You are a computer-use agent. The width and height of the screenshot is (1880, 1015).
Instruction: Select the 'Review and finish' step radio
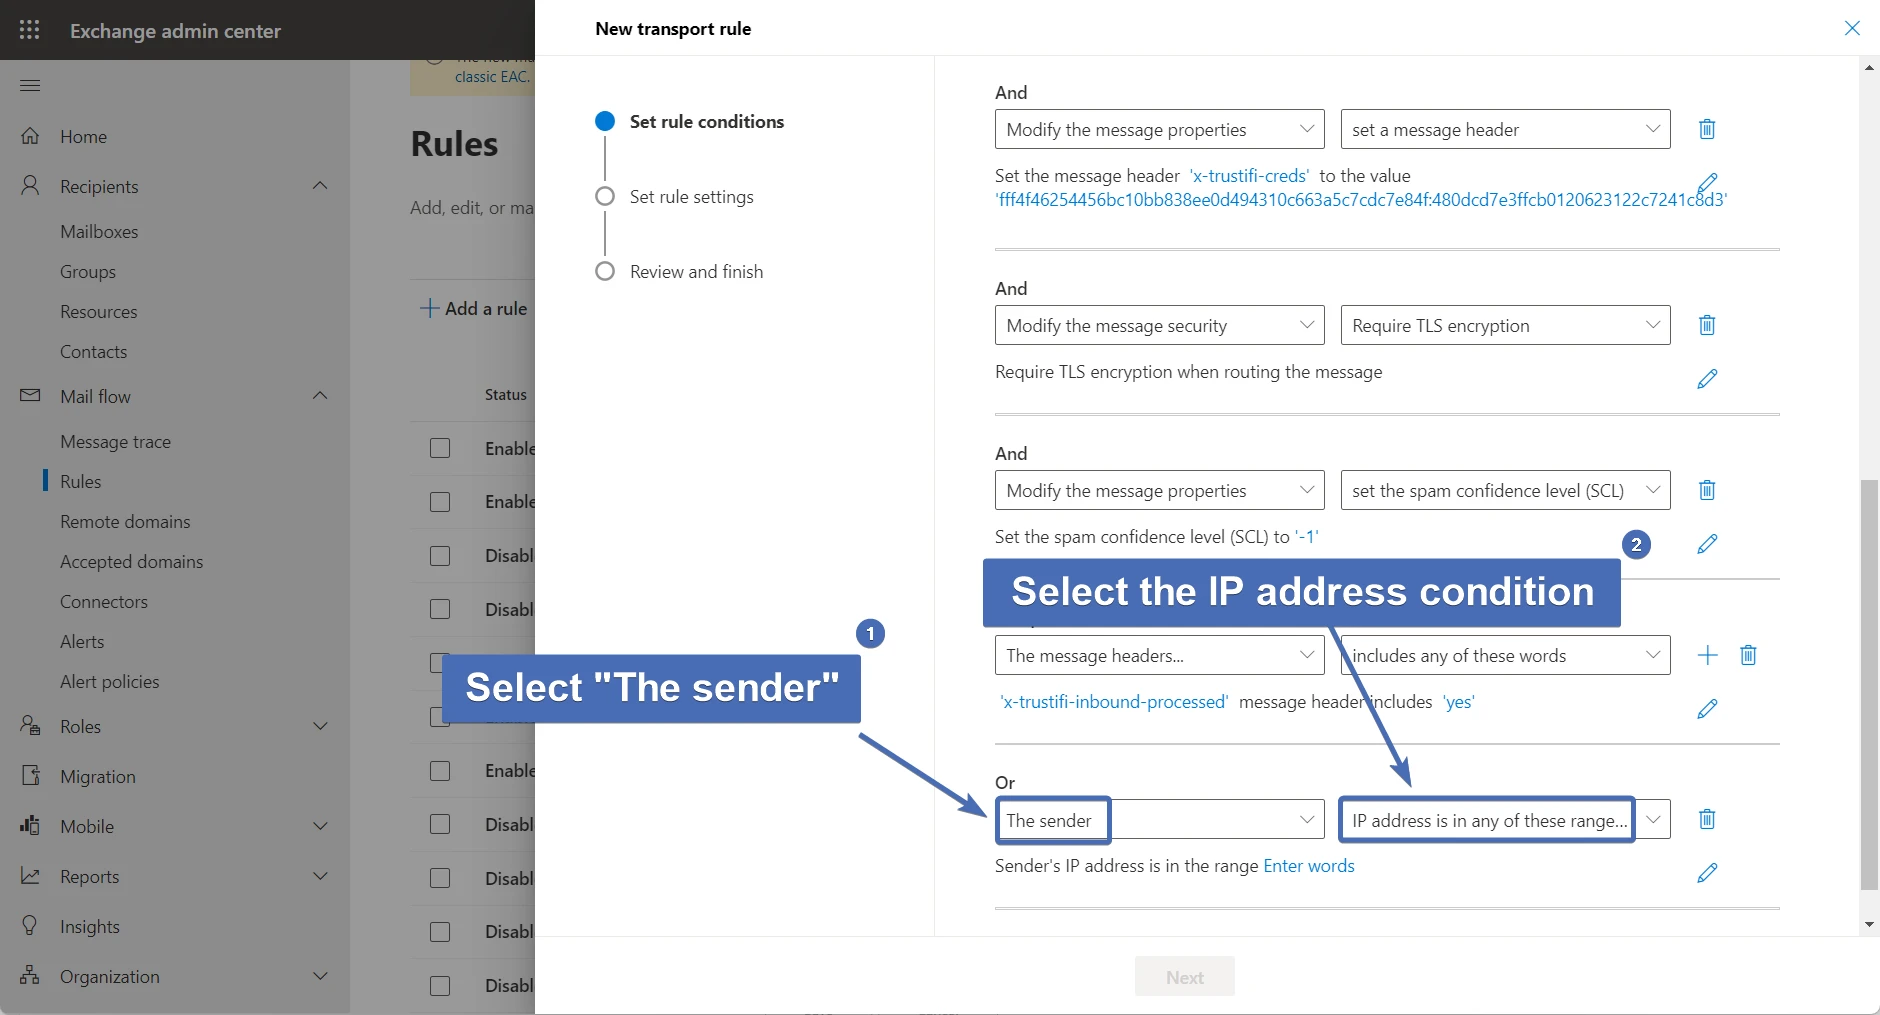click(x=605, y=272)
